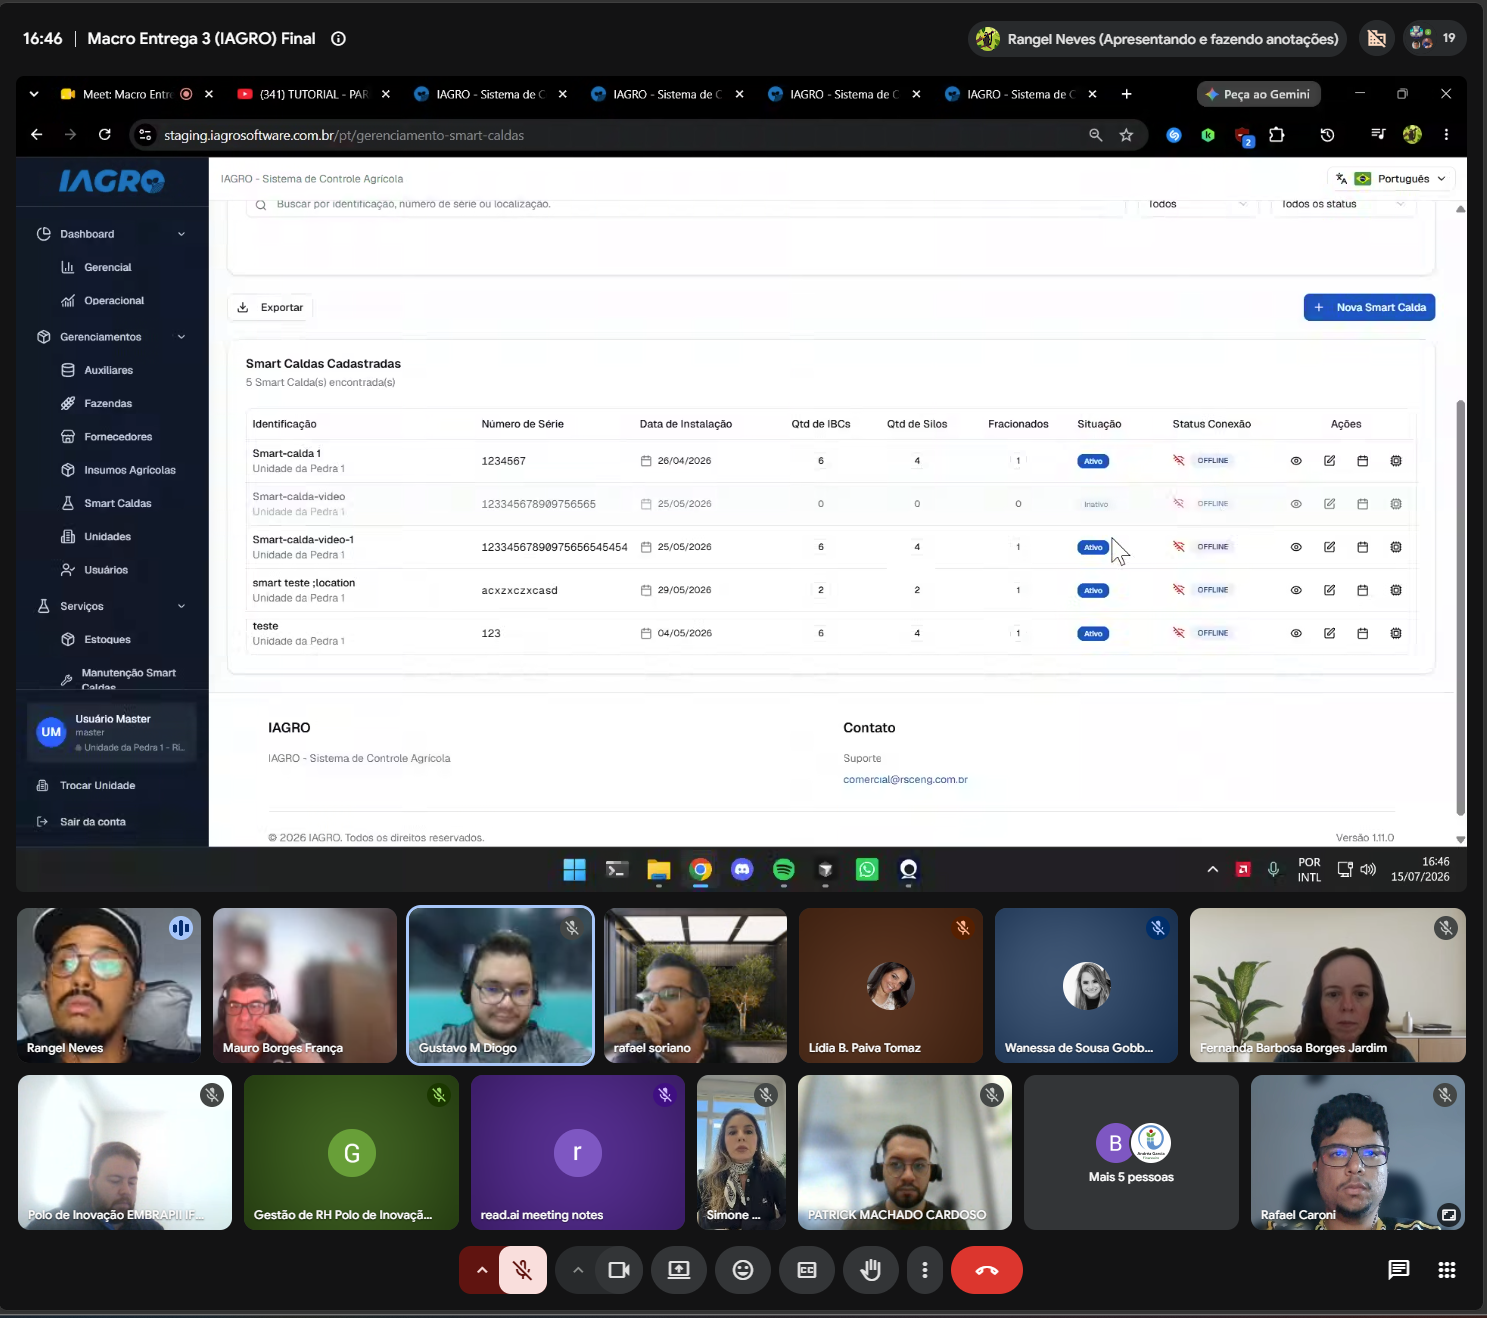
Task: Open the Fazendas sidebar menu item
Action: pyautogui.click(x=108, y=404)
